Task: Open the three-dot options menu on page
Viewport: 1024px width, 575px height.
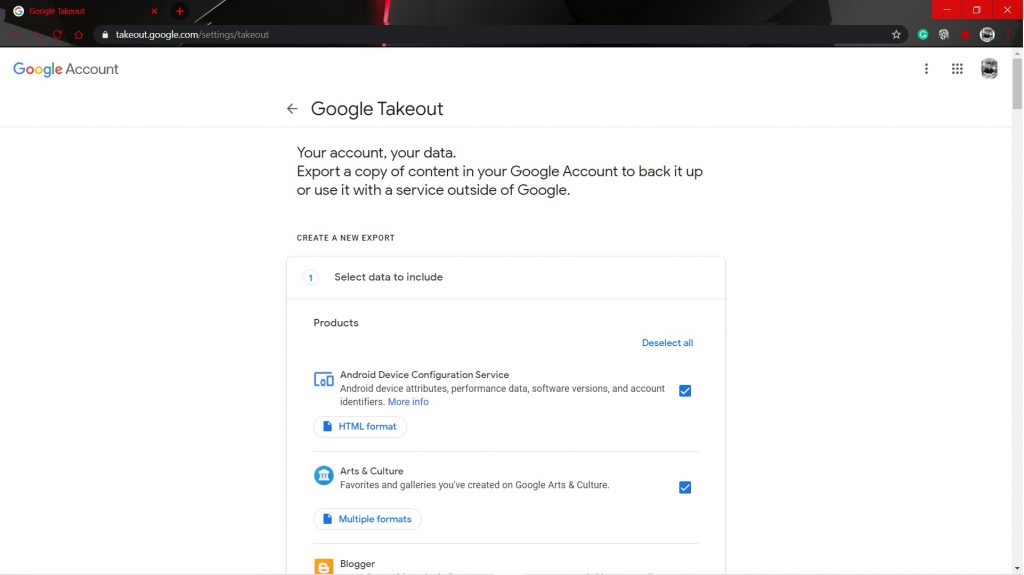Action: [926, 69]
